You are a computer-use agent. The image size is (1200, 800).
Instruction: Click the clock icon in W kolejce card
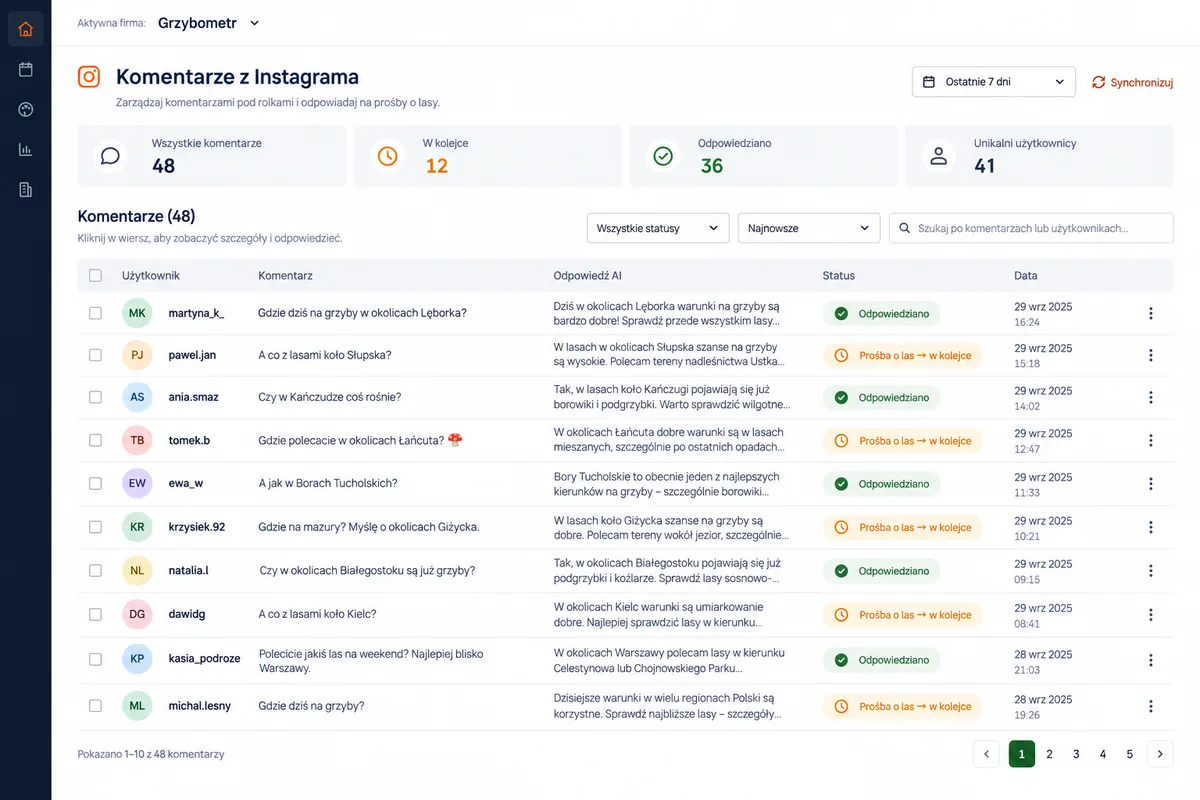coord(387,156)
